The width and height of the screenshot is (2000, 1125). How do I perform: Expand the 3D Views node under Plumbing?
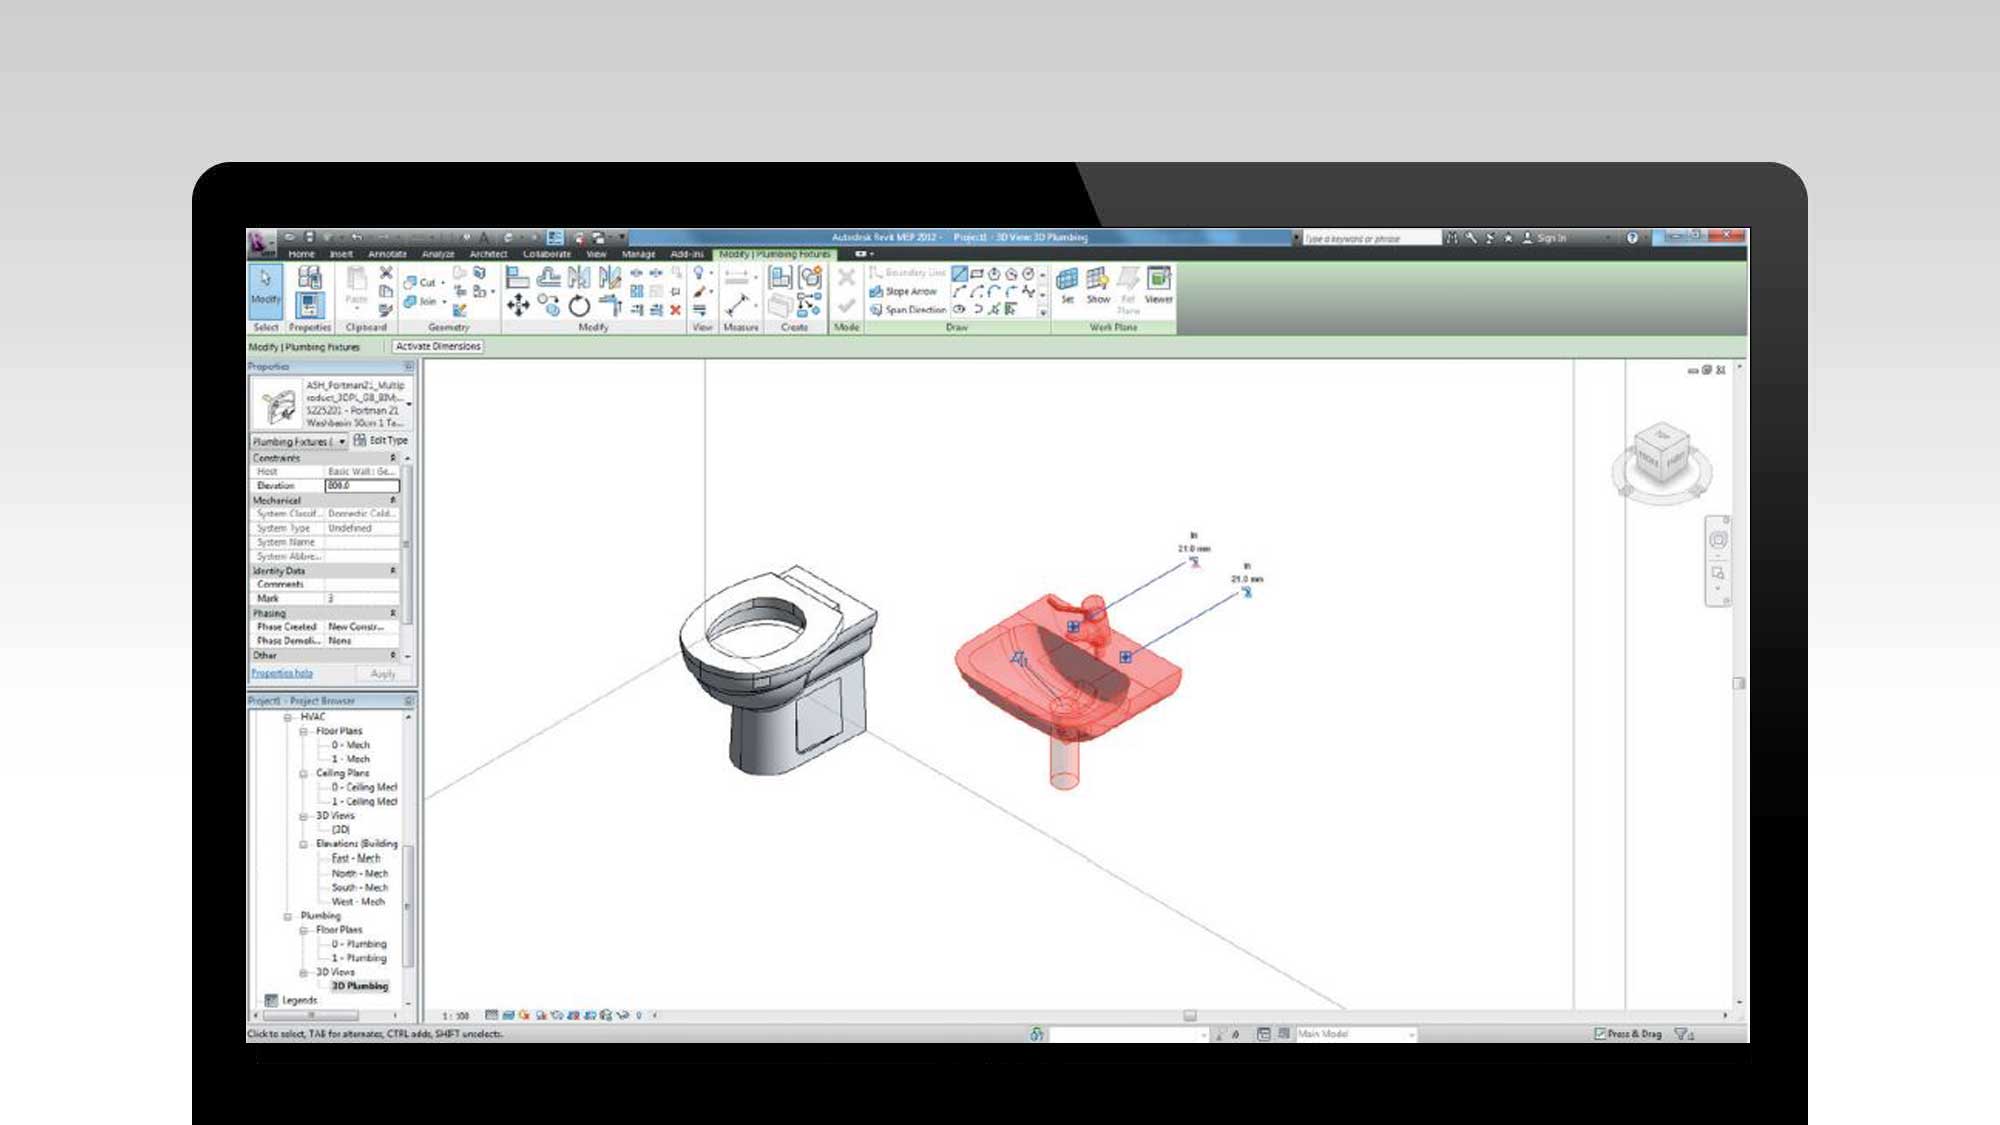(305, 973)
